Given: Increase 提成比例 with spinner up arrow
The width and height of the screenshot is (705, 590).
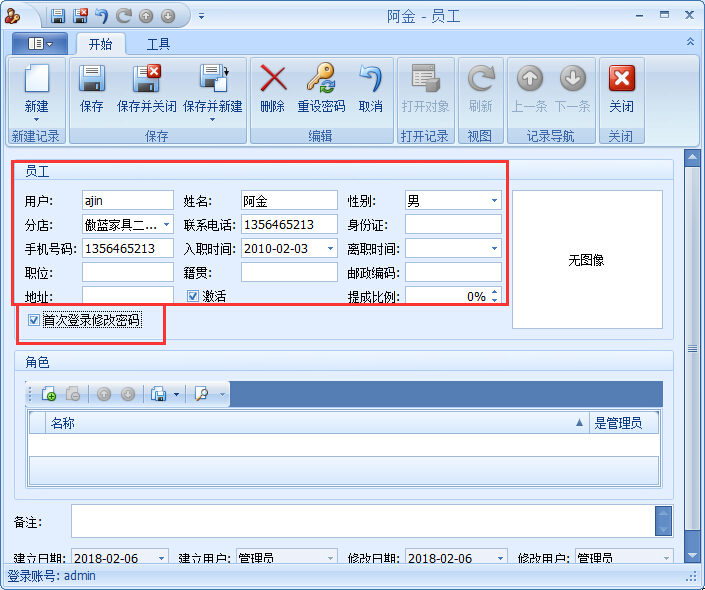Looking at the screenshot, I should click(x=494, y=292).
